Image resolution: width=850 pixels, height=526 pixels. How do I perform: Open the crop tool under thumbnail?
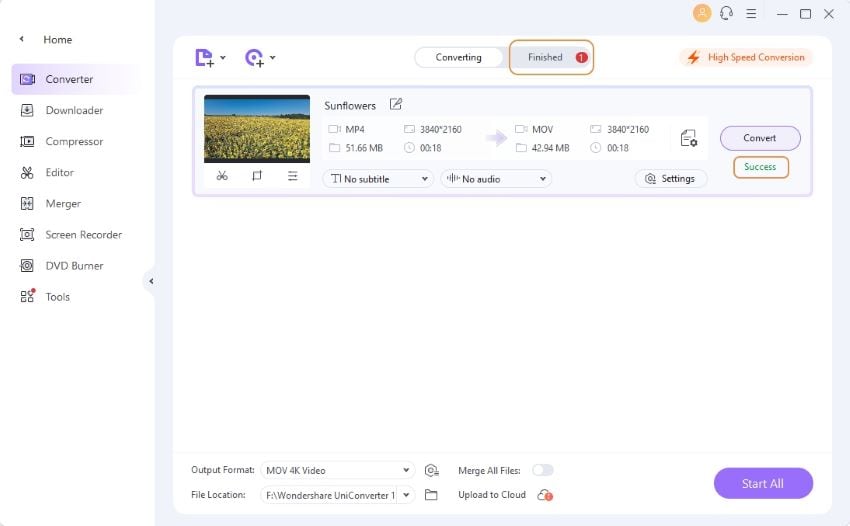click(257, 176)
